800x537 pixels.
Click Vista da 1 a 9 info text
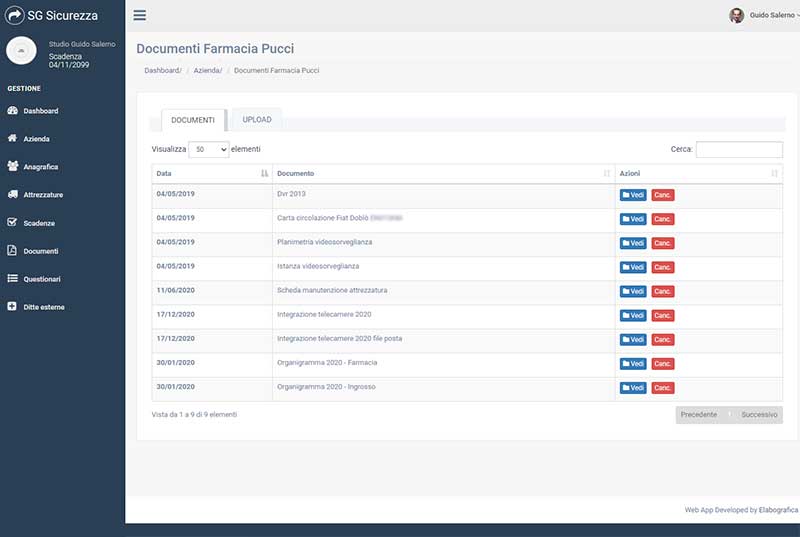coord(194,415)
